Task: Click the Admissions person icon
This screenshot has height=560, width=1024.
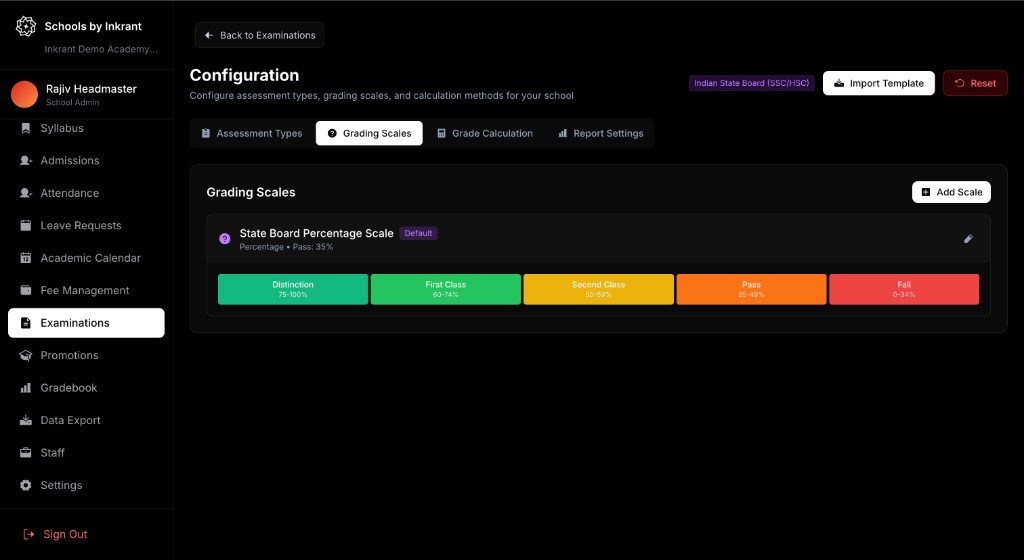Action: pos(25,161)
